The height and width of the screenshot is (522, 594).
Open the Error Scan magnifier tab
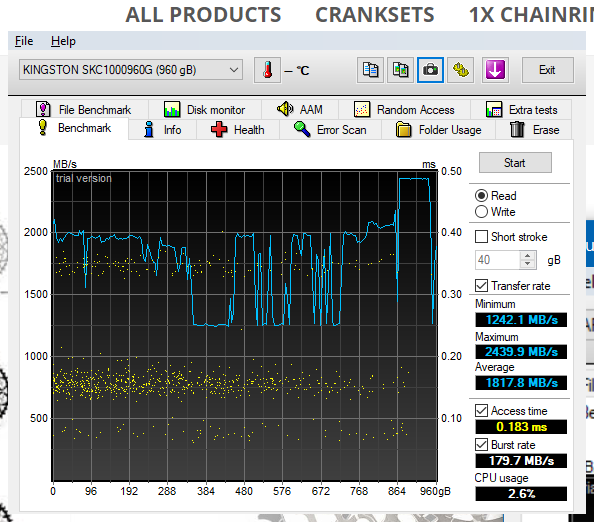coord(330,130)
